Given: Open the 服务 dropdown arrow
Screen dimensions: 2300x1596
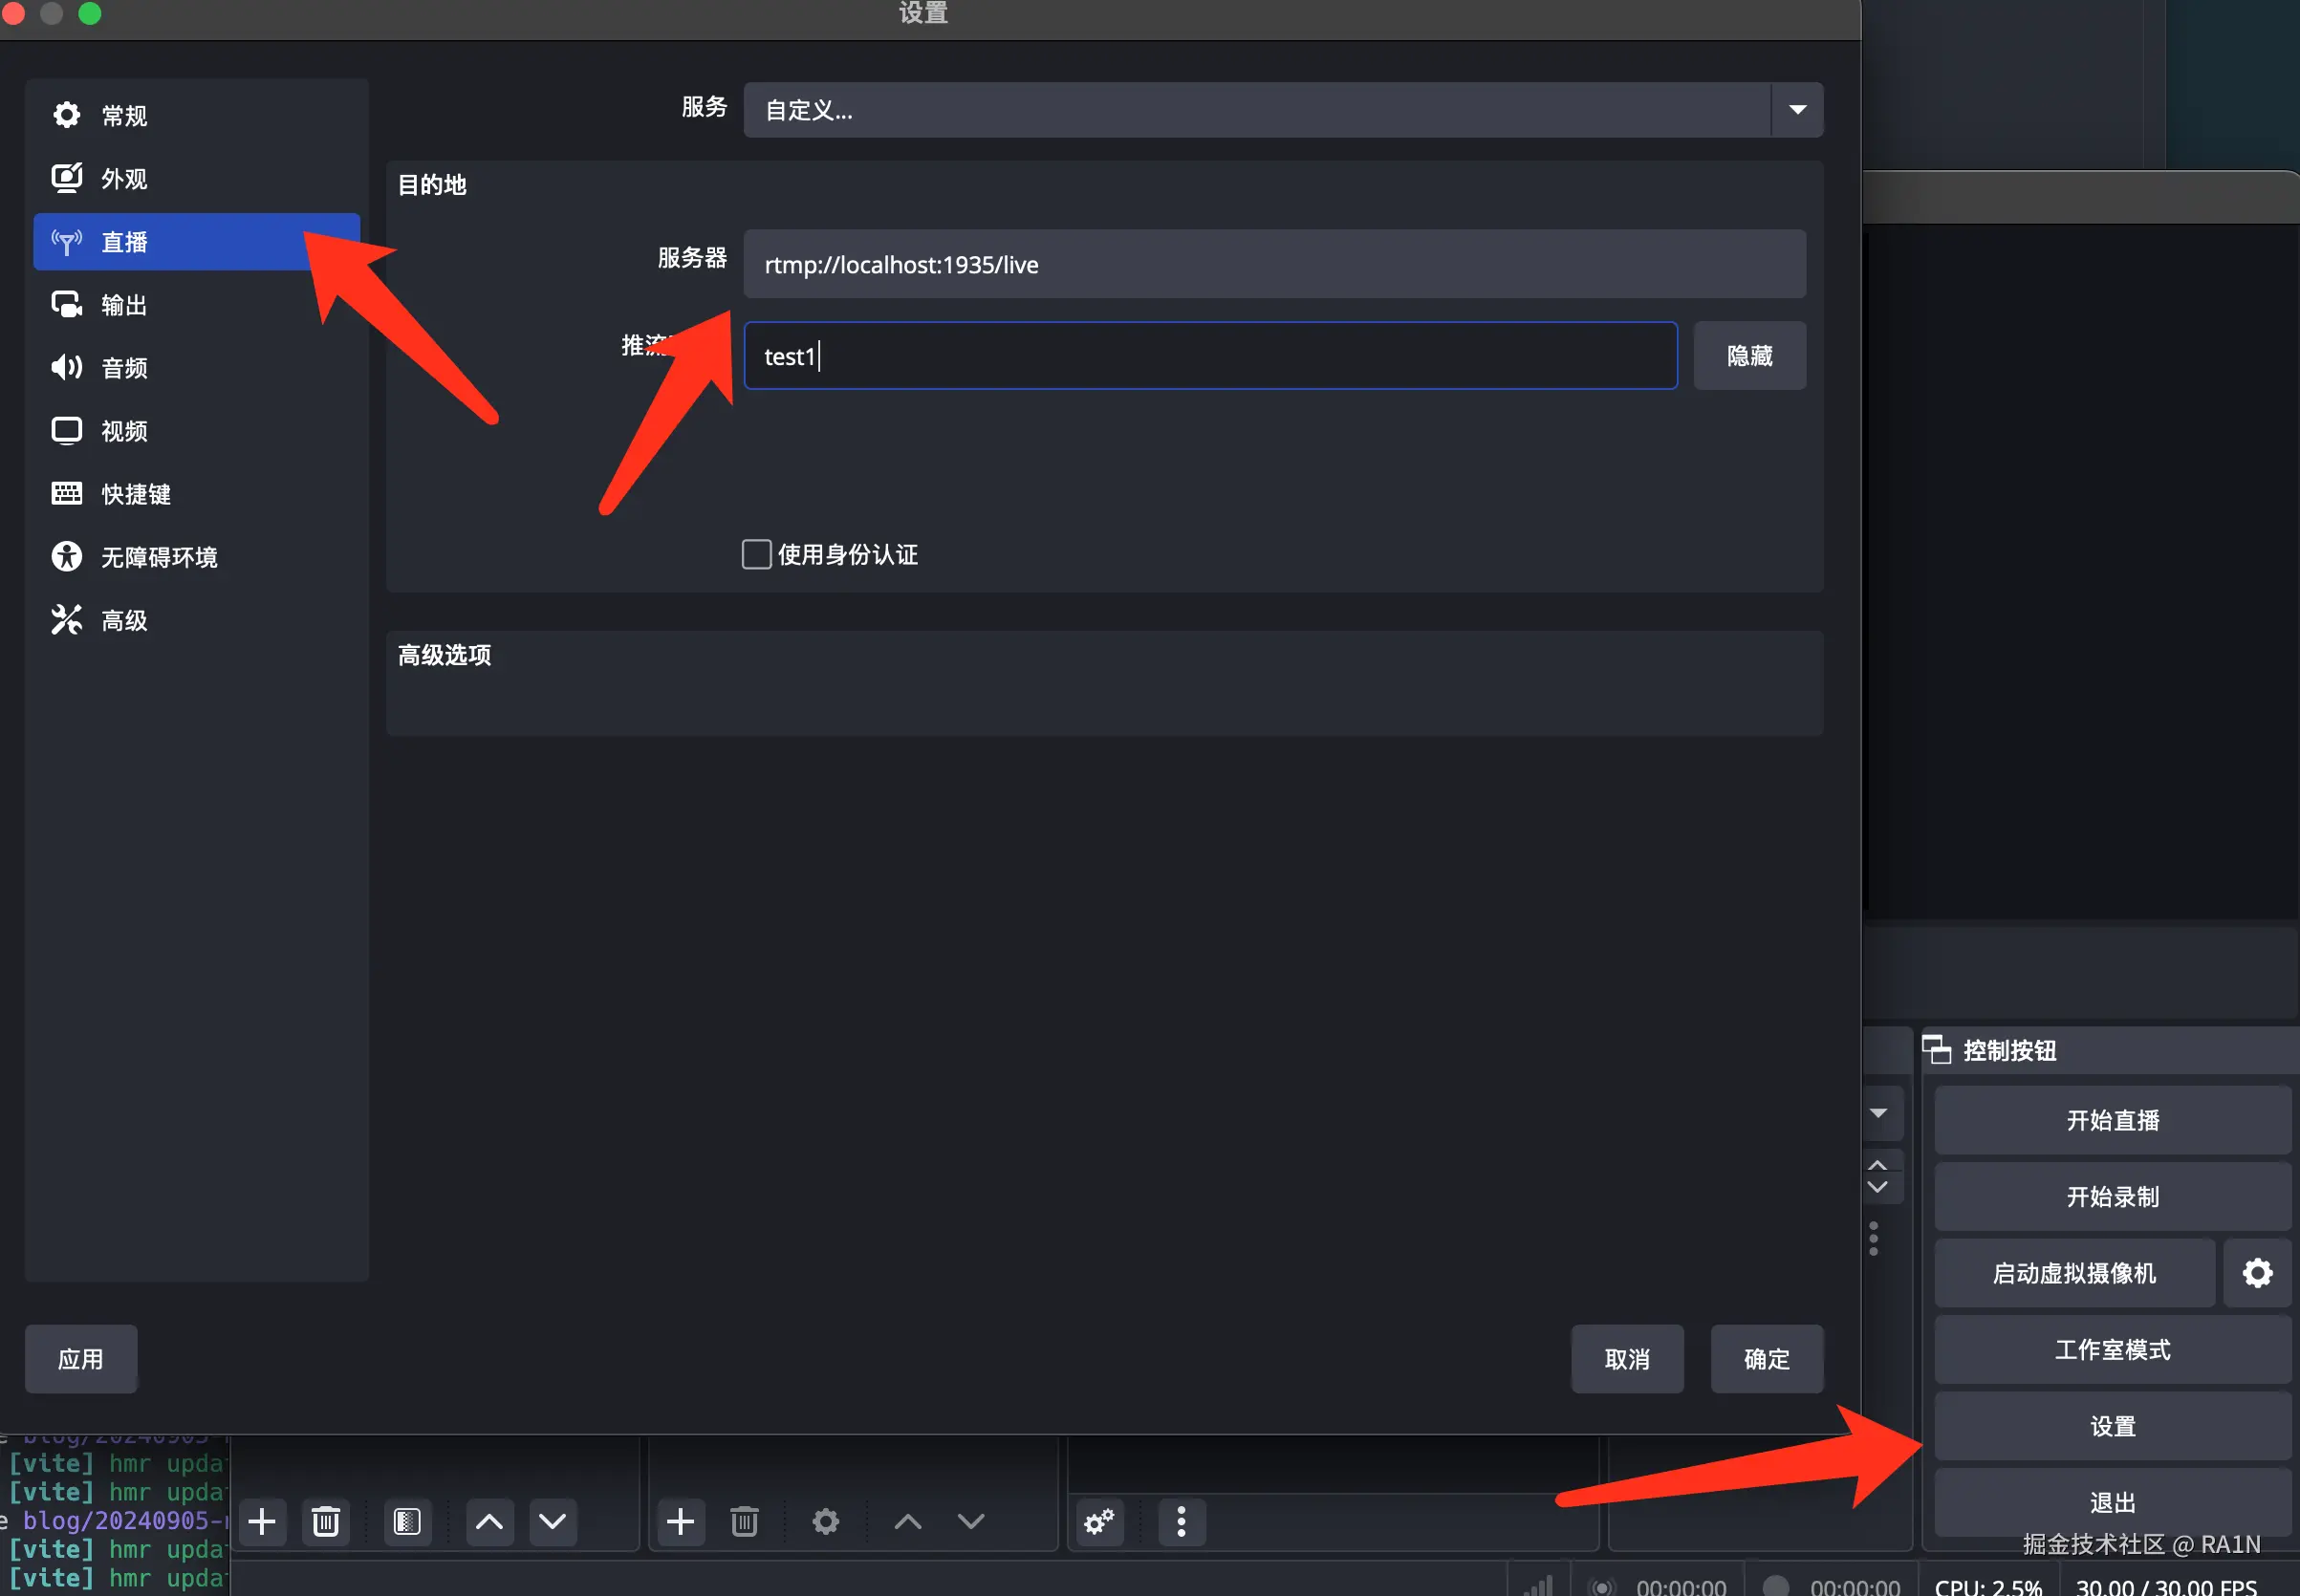Looking at the screenshot, I should [x=1797, y=109].
